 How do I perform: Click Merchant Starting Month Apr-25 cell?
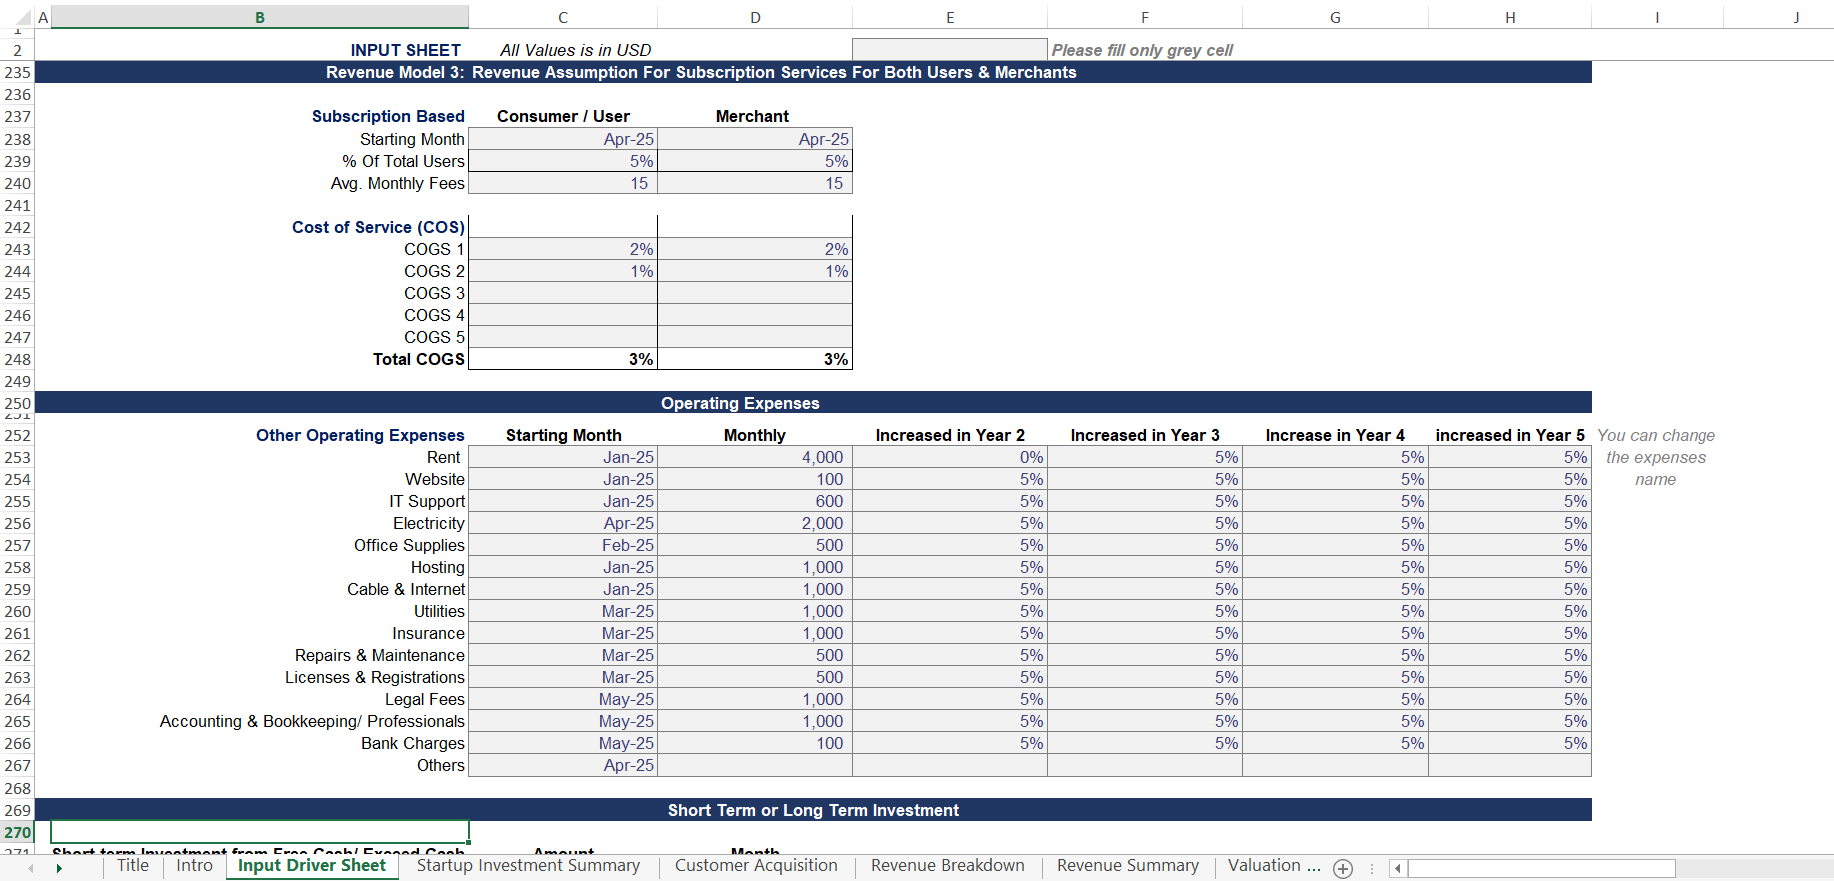click(755, 139)
